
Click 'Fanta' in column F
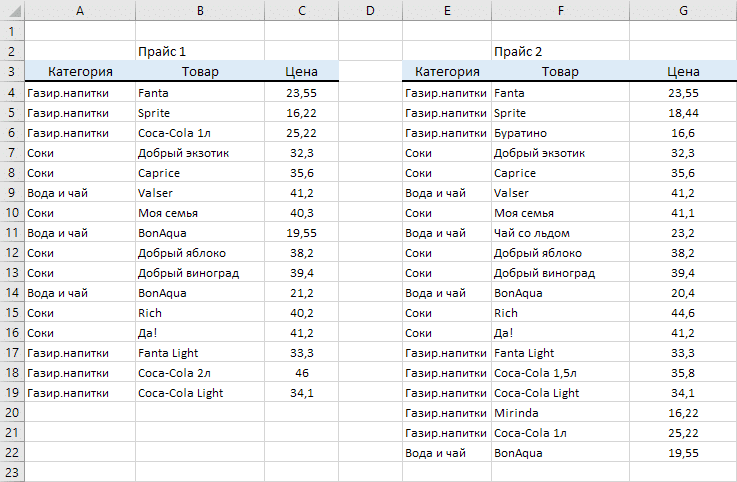[560, 93]
